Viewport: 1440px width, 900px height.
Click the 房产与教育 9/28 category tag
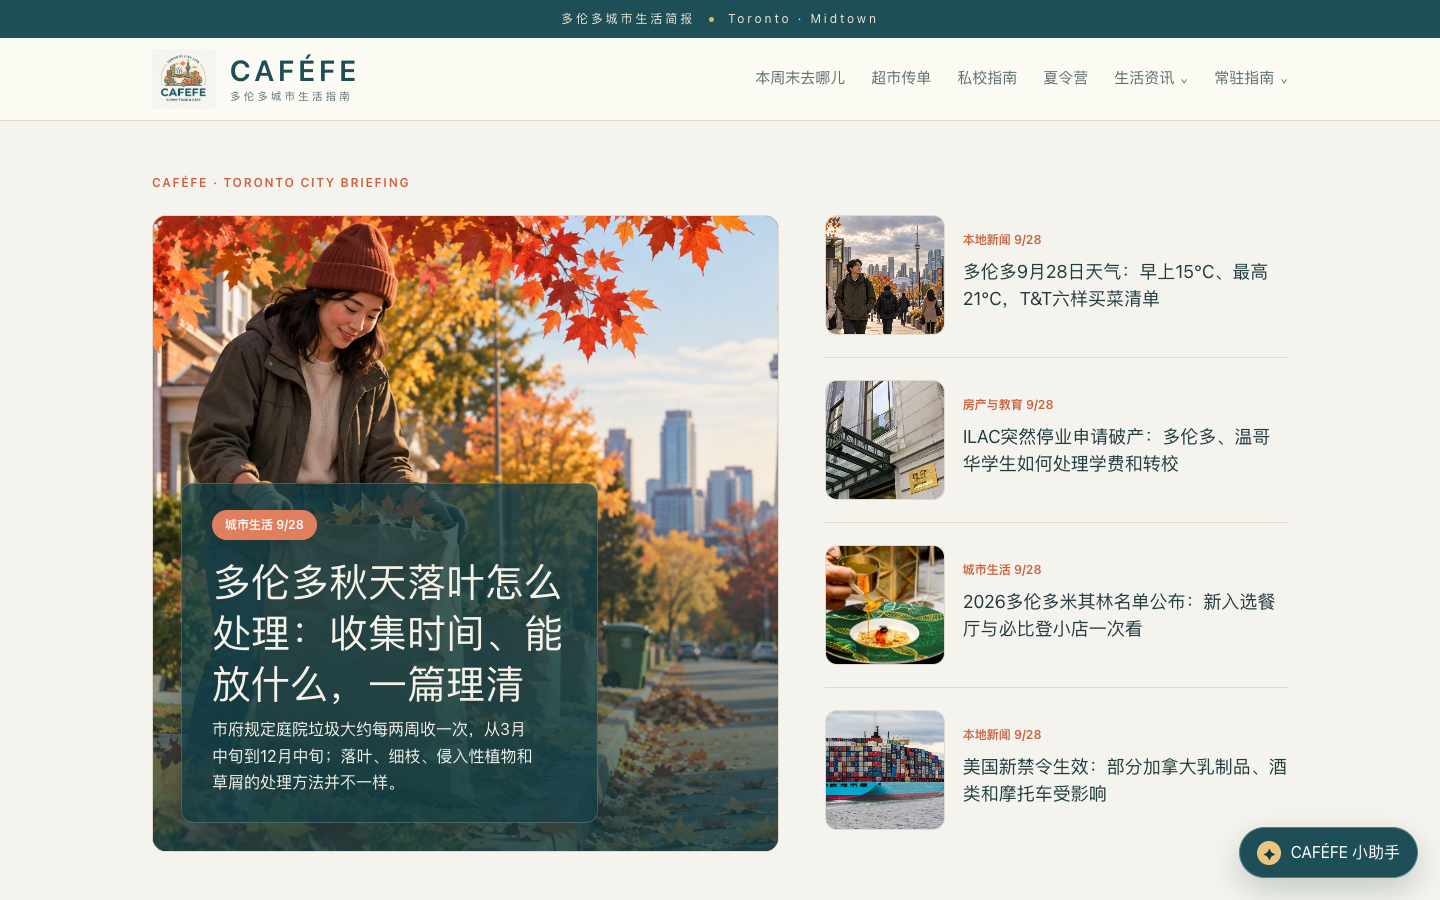[x=1008, y=405]
